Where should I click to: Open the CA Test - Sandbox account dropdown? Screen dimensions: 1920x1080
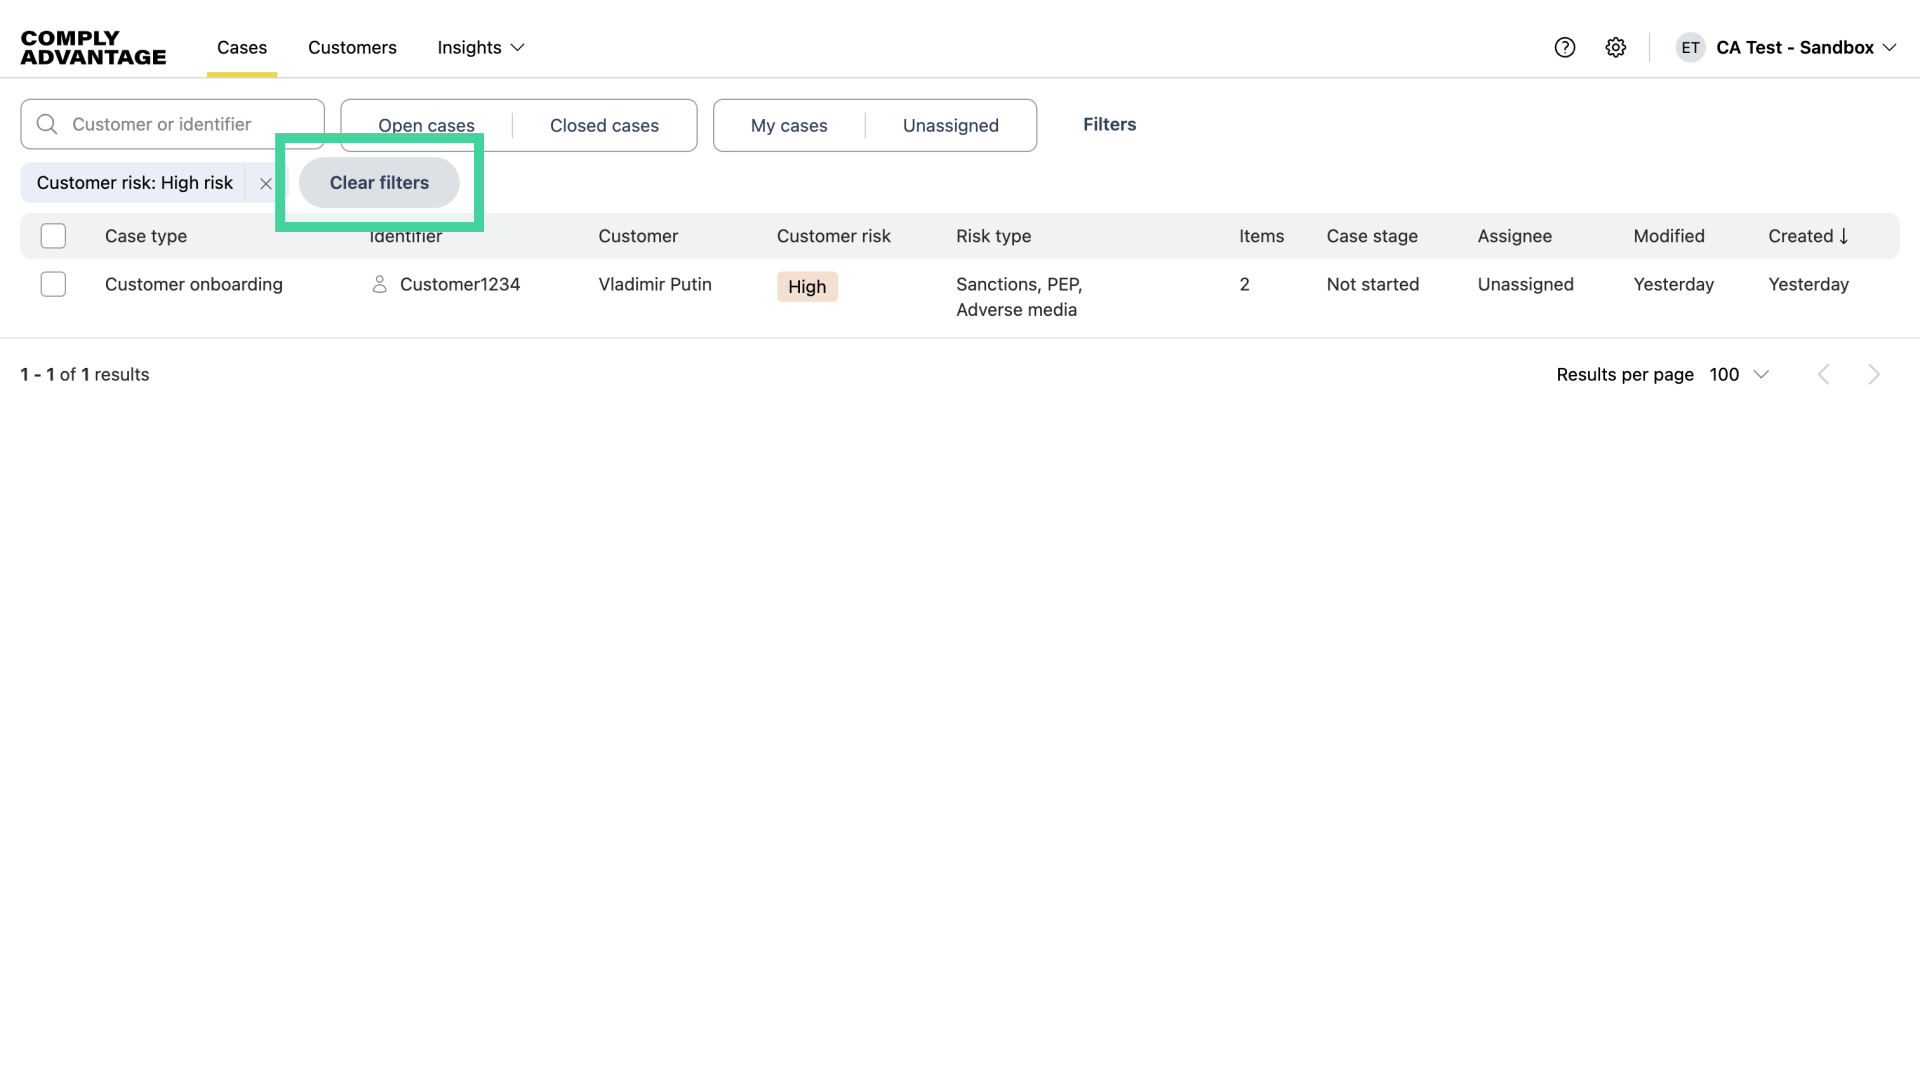1806,47
